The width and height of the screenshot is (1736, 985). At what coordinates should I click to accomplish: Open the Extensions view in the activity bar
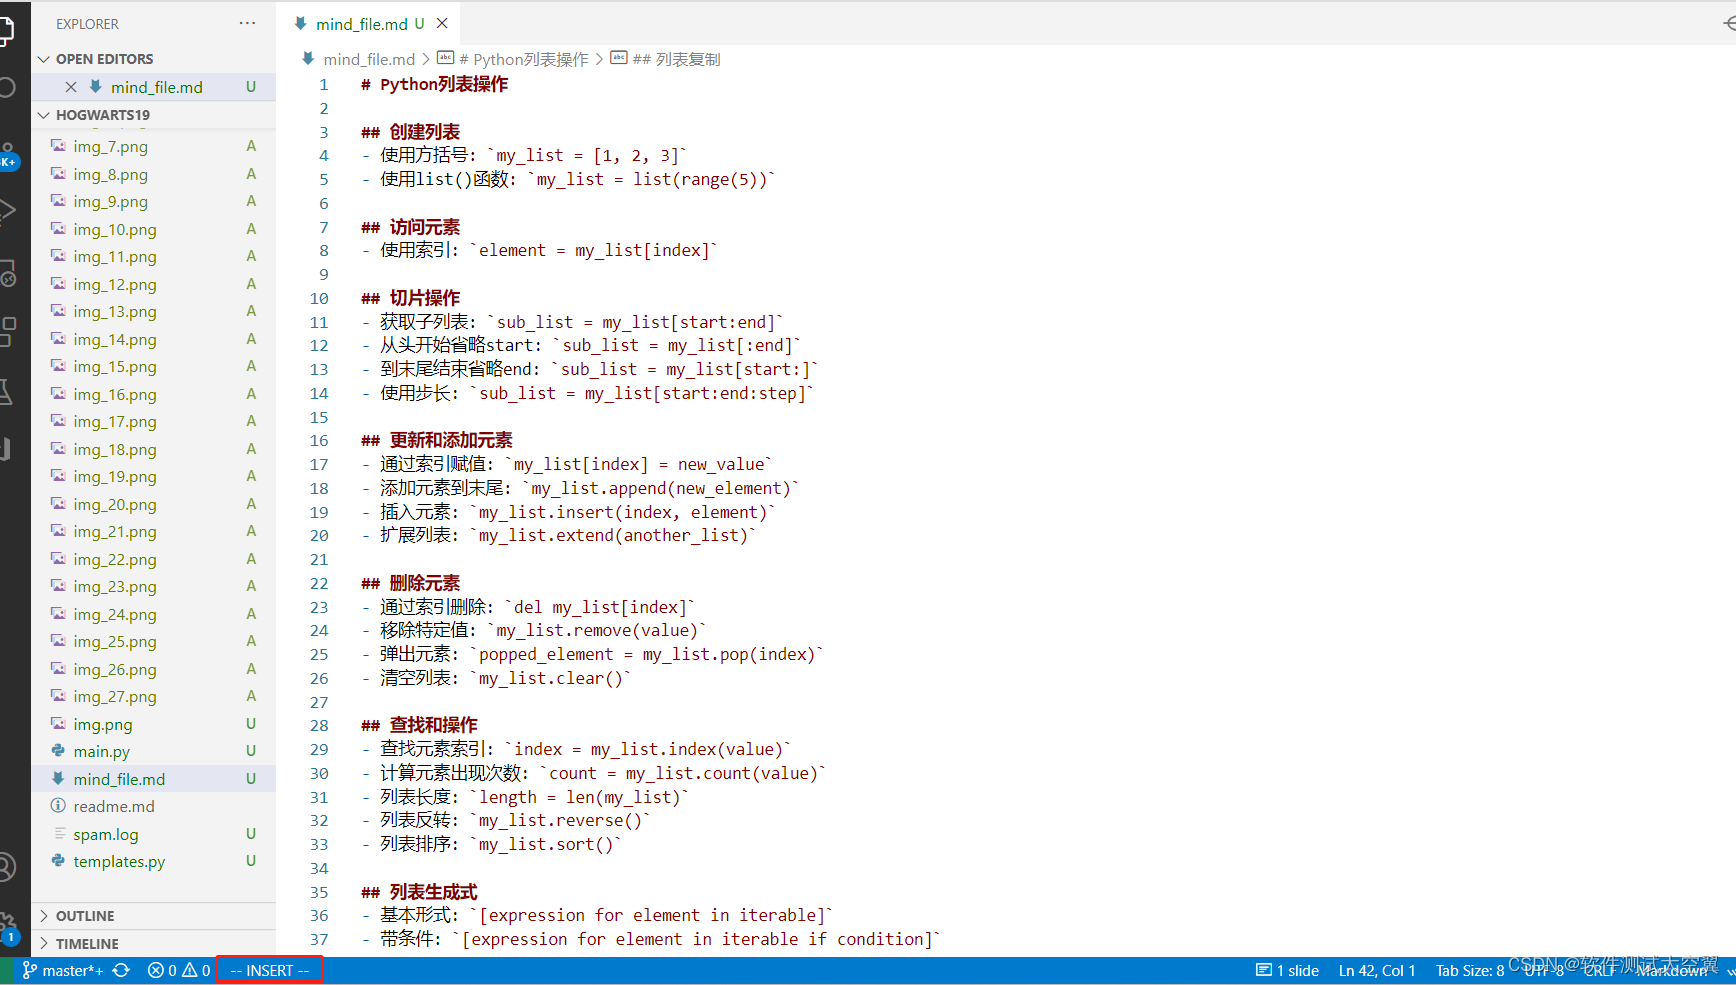click(x=6, y=331)
